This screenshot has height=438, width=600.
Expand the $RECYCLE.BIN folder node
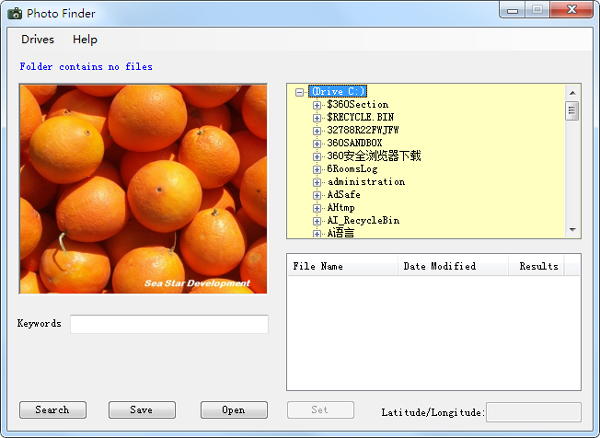[x=317, y=118]
